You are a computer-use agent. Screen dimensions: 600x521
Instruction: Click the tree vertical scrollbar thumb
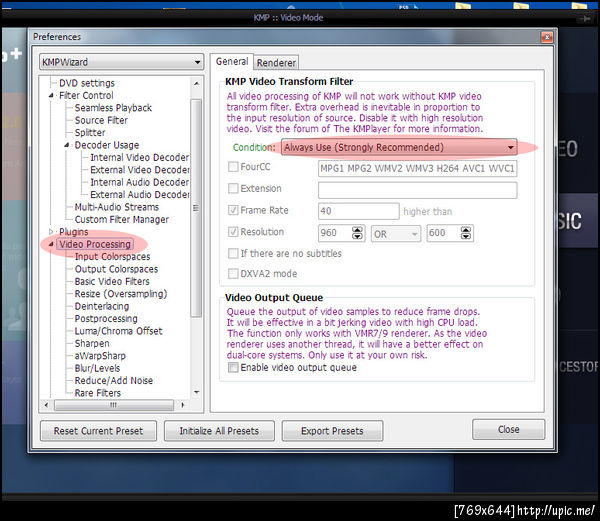coord(196,208)
